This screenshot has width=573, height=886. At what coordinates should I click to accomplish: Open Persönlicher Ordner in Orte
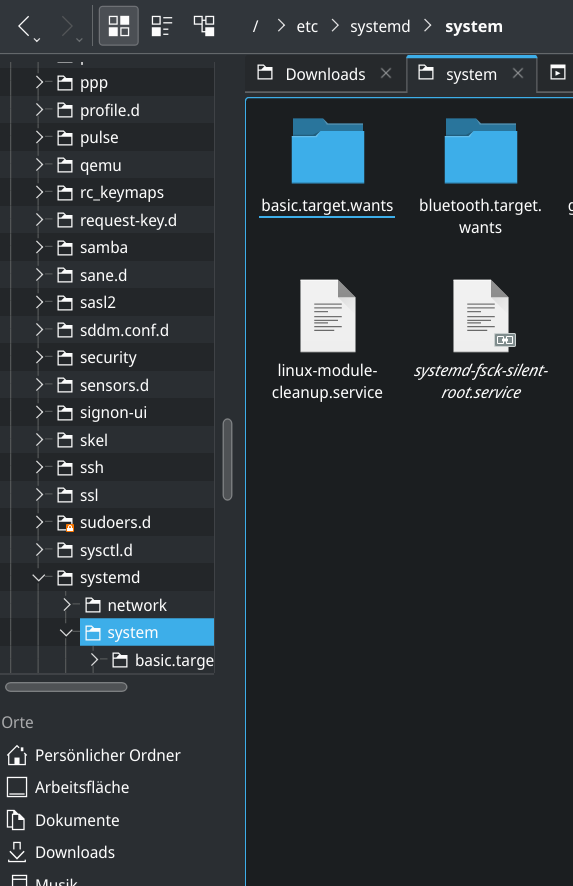coord(107,755)
